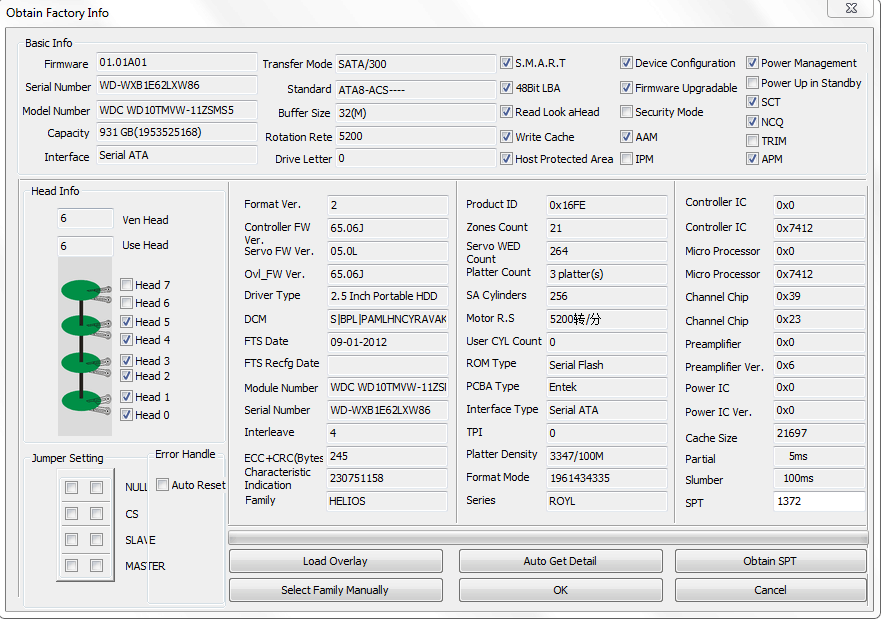Click the Rotation Rate 5200 field

[x=415, y=136]
